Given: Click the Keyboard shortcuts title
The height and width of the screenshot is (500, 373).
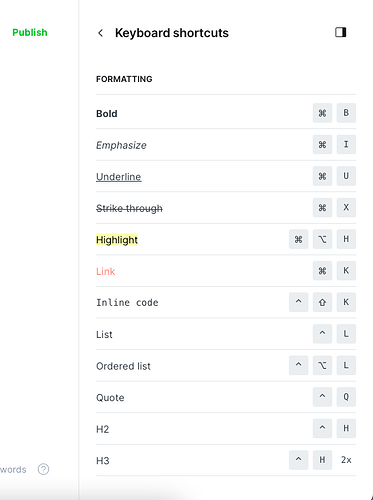Looking at the screenshot, I should (172, 33).
